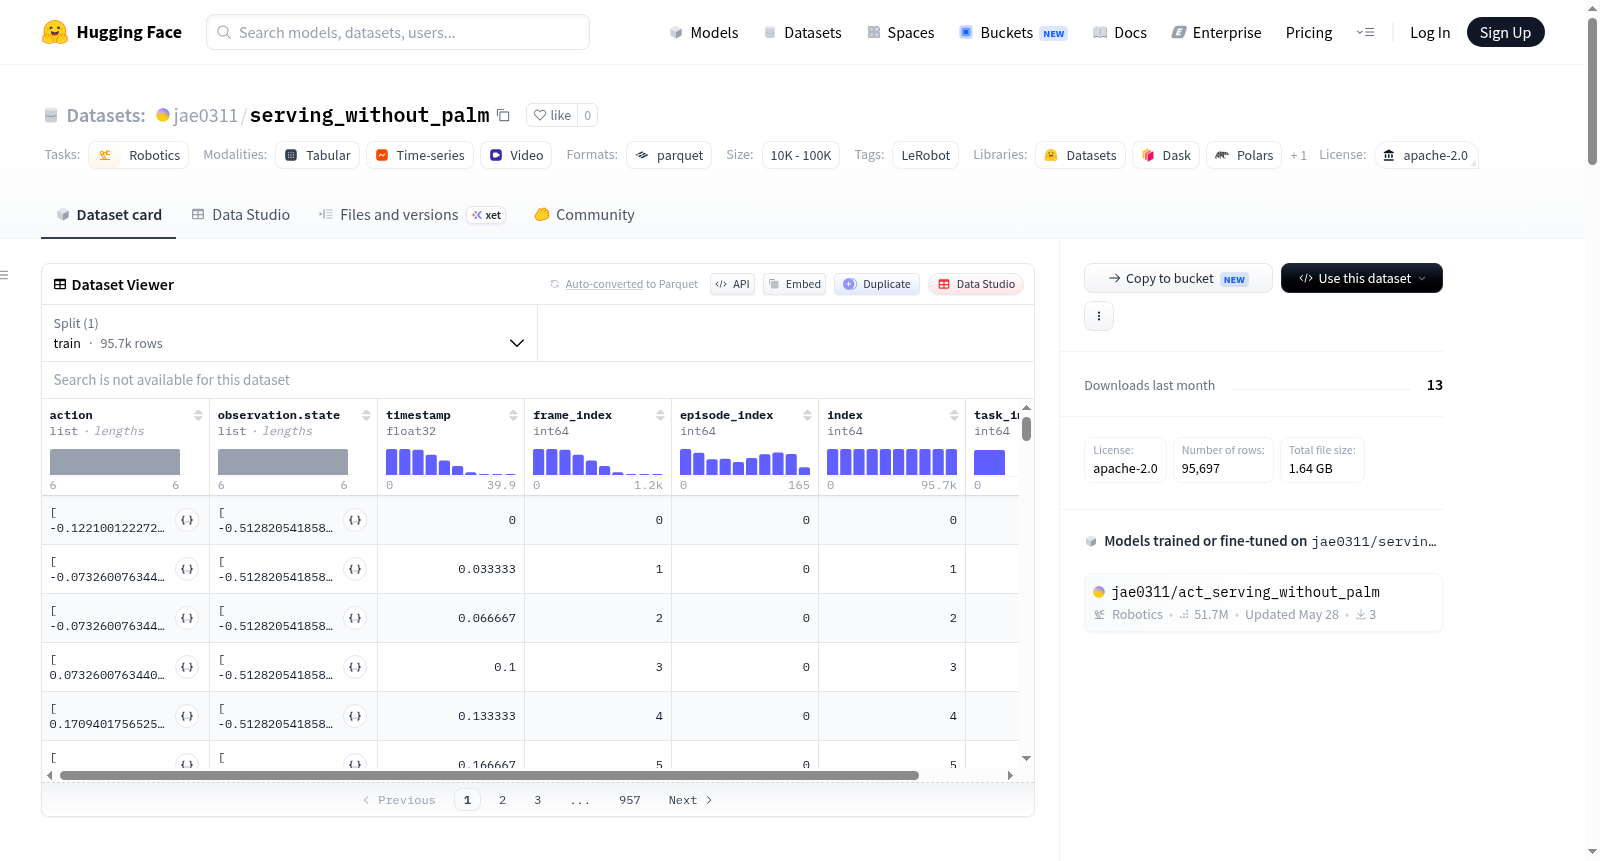Filter by the Polars library tag

1244,155
